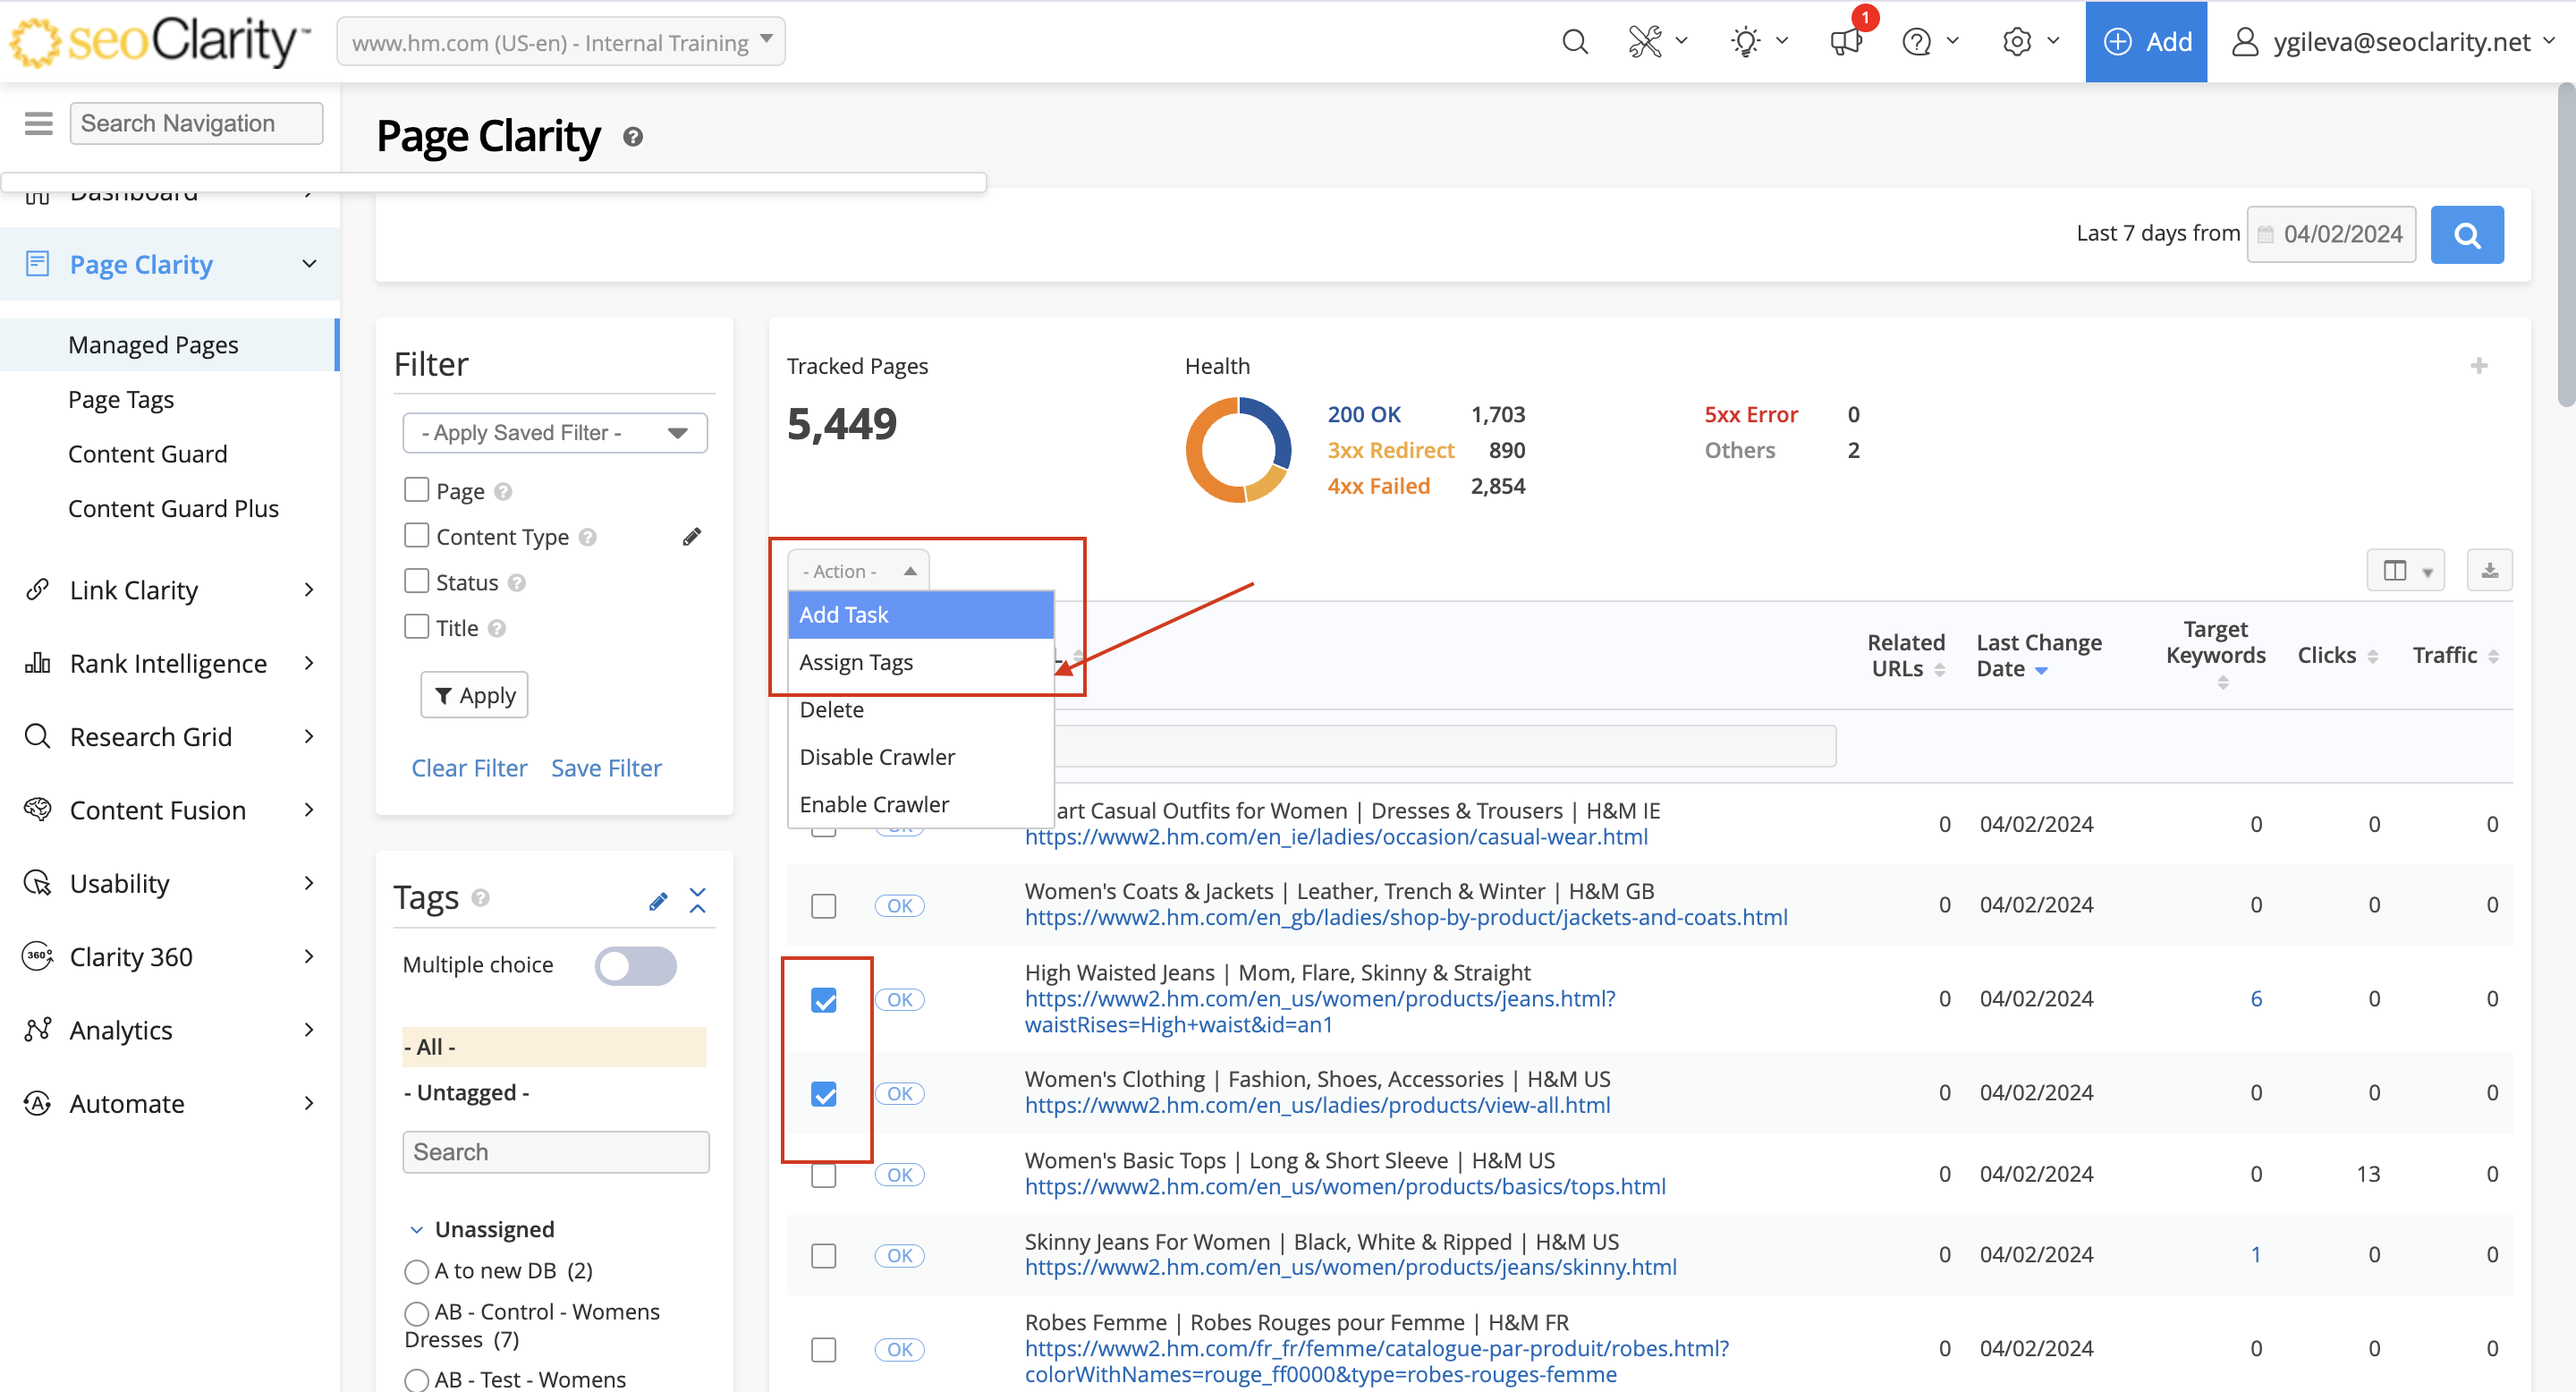Open the column selector dropdown above table
This screenshot has height=1392, width=2576.
coord(2405,571)
